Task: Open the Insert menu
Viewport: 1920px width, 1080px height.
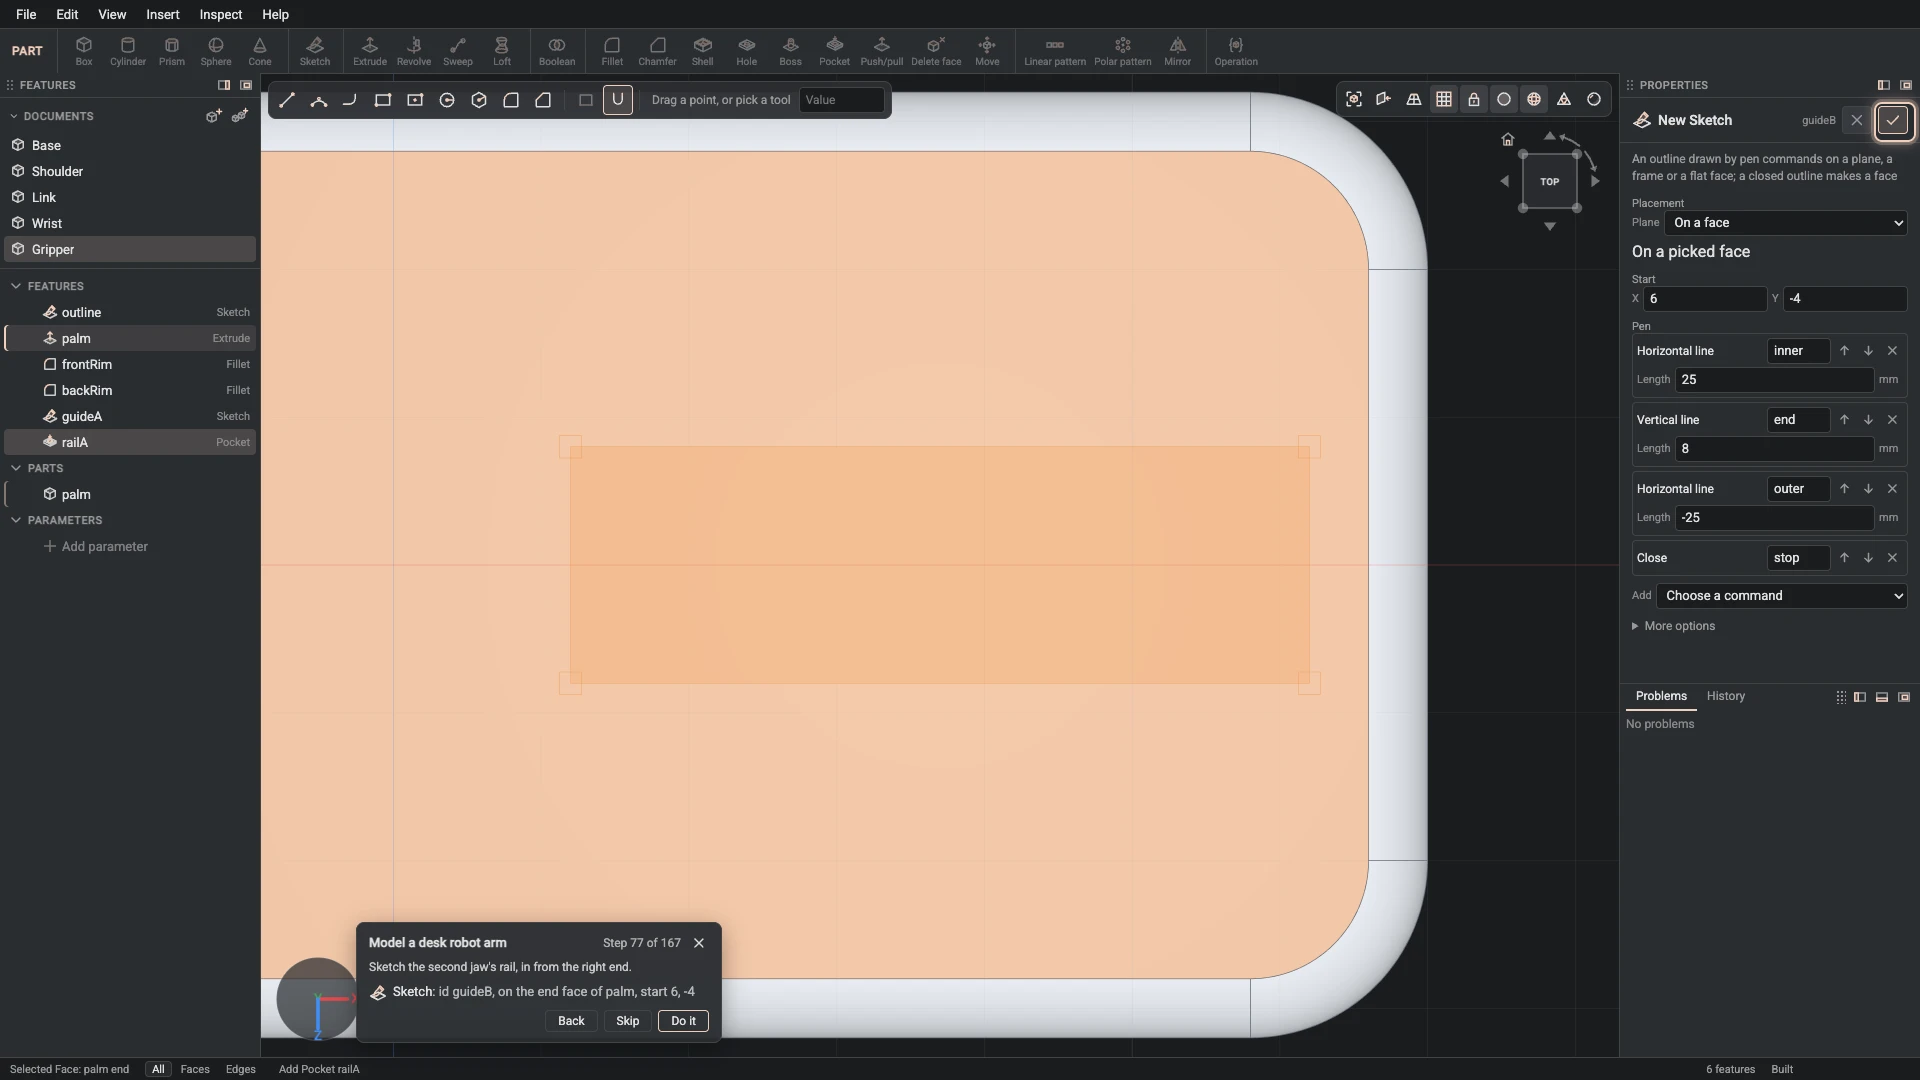Action: (x=163, y=14)
